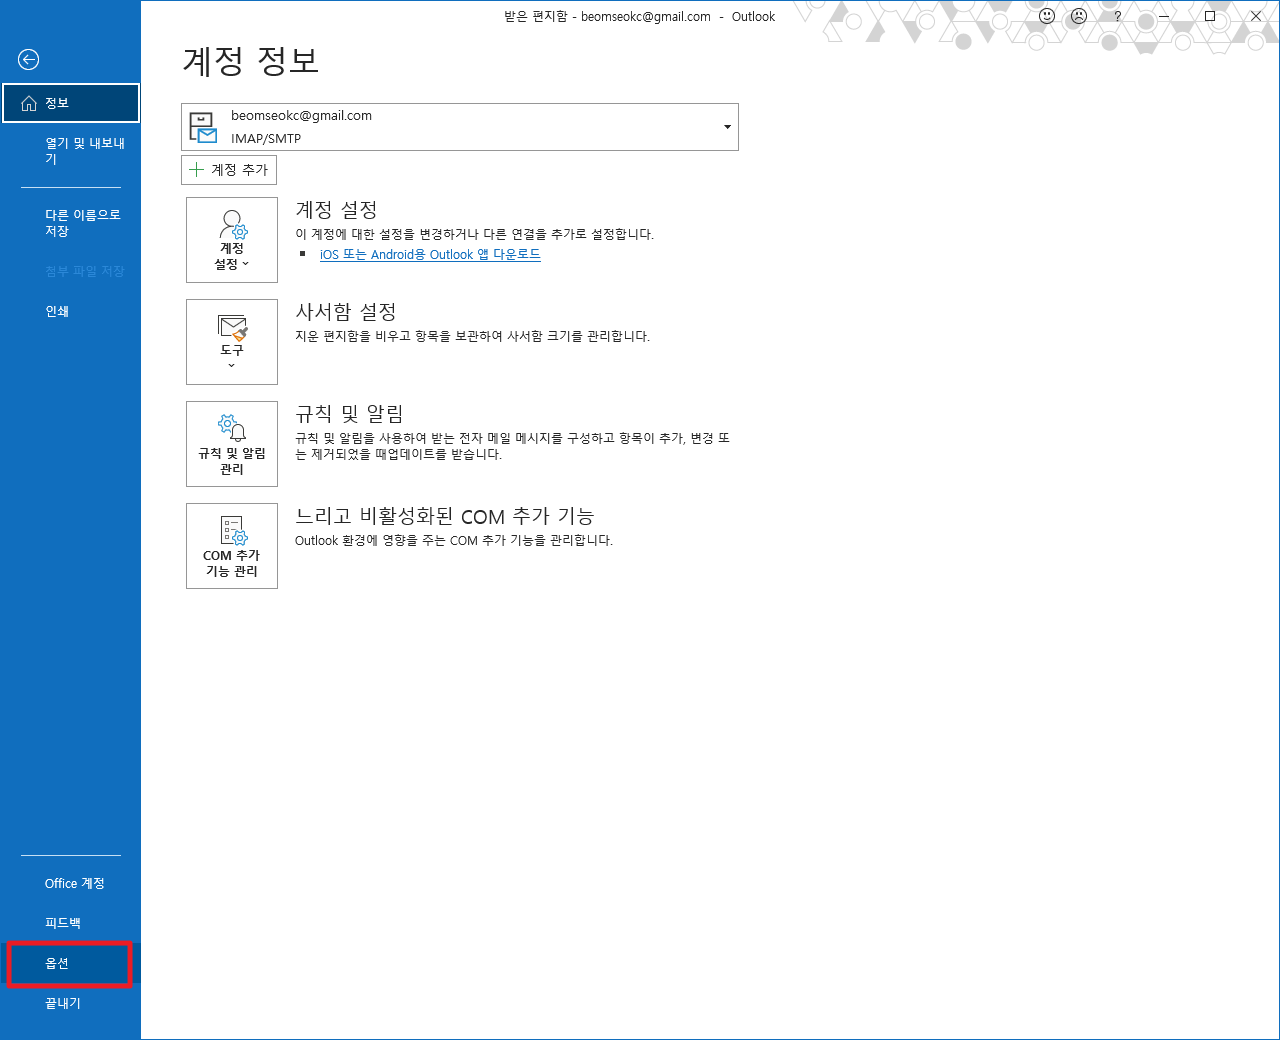Click the frowning feedback face icon

pyautogui.click(x=1079, y=16)
